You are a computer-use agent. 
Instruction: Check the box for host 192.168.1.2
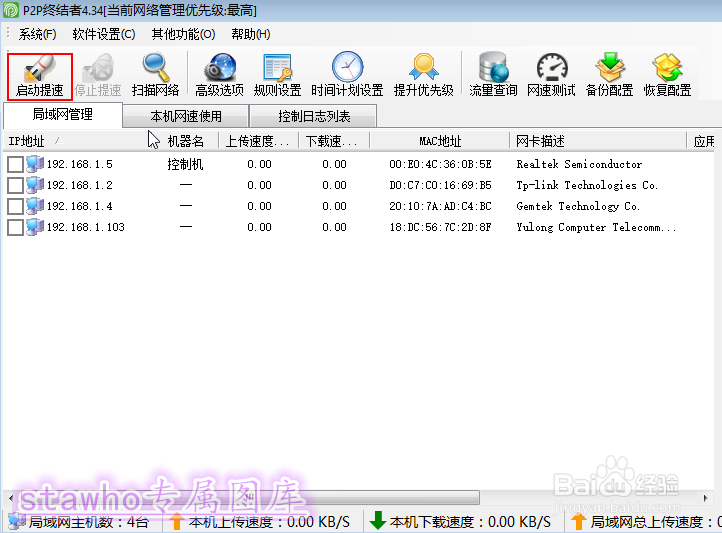[15, 185]
